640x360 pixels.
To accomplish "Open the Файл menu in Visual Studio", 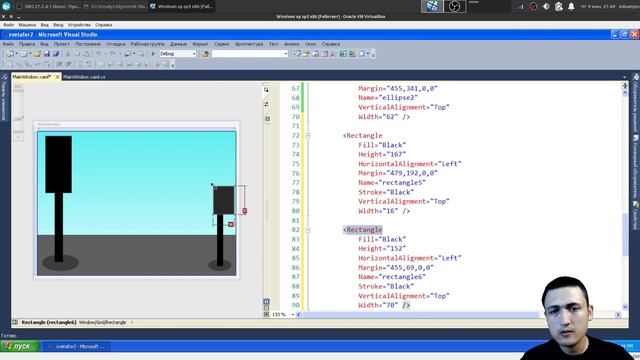I will [8, 44].
